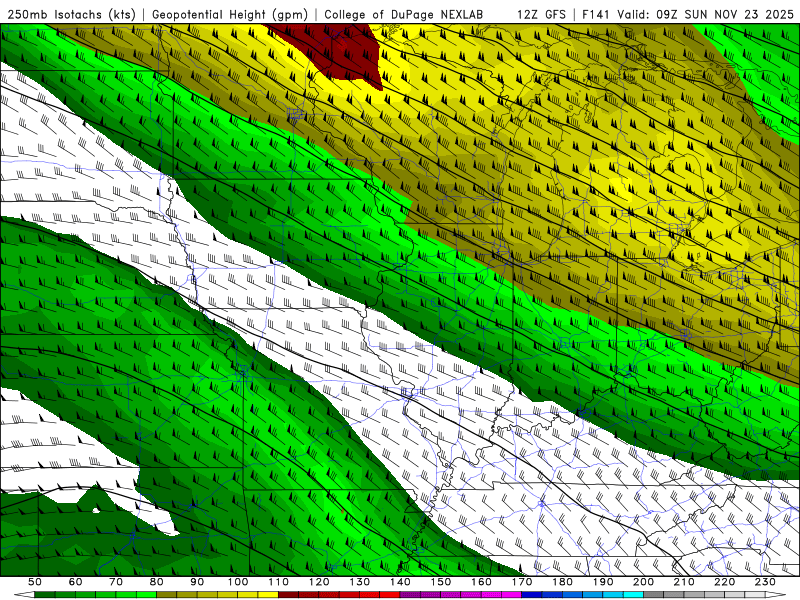Click the 'F141' forecast hour label
This screenshot has height=600, width=800.
coord(596,14)
